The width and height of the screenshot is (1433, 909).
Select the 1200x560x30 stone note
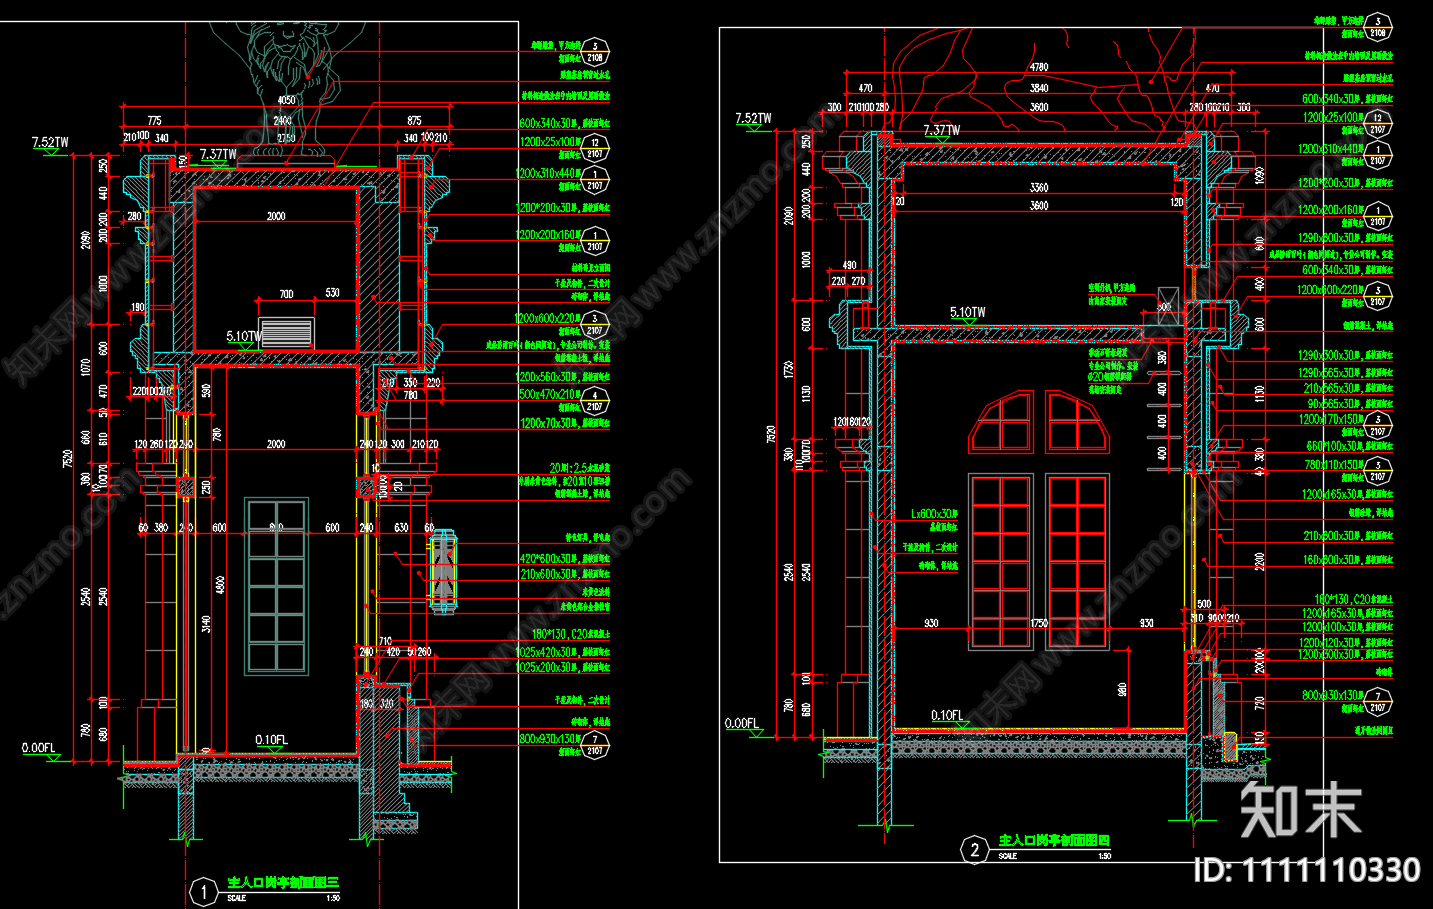(x=563, y=377)
